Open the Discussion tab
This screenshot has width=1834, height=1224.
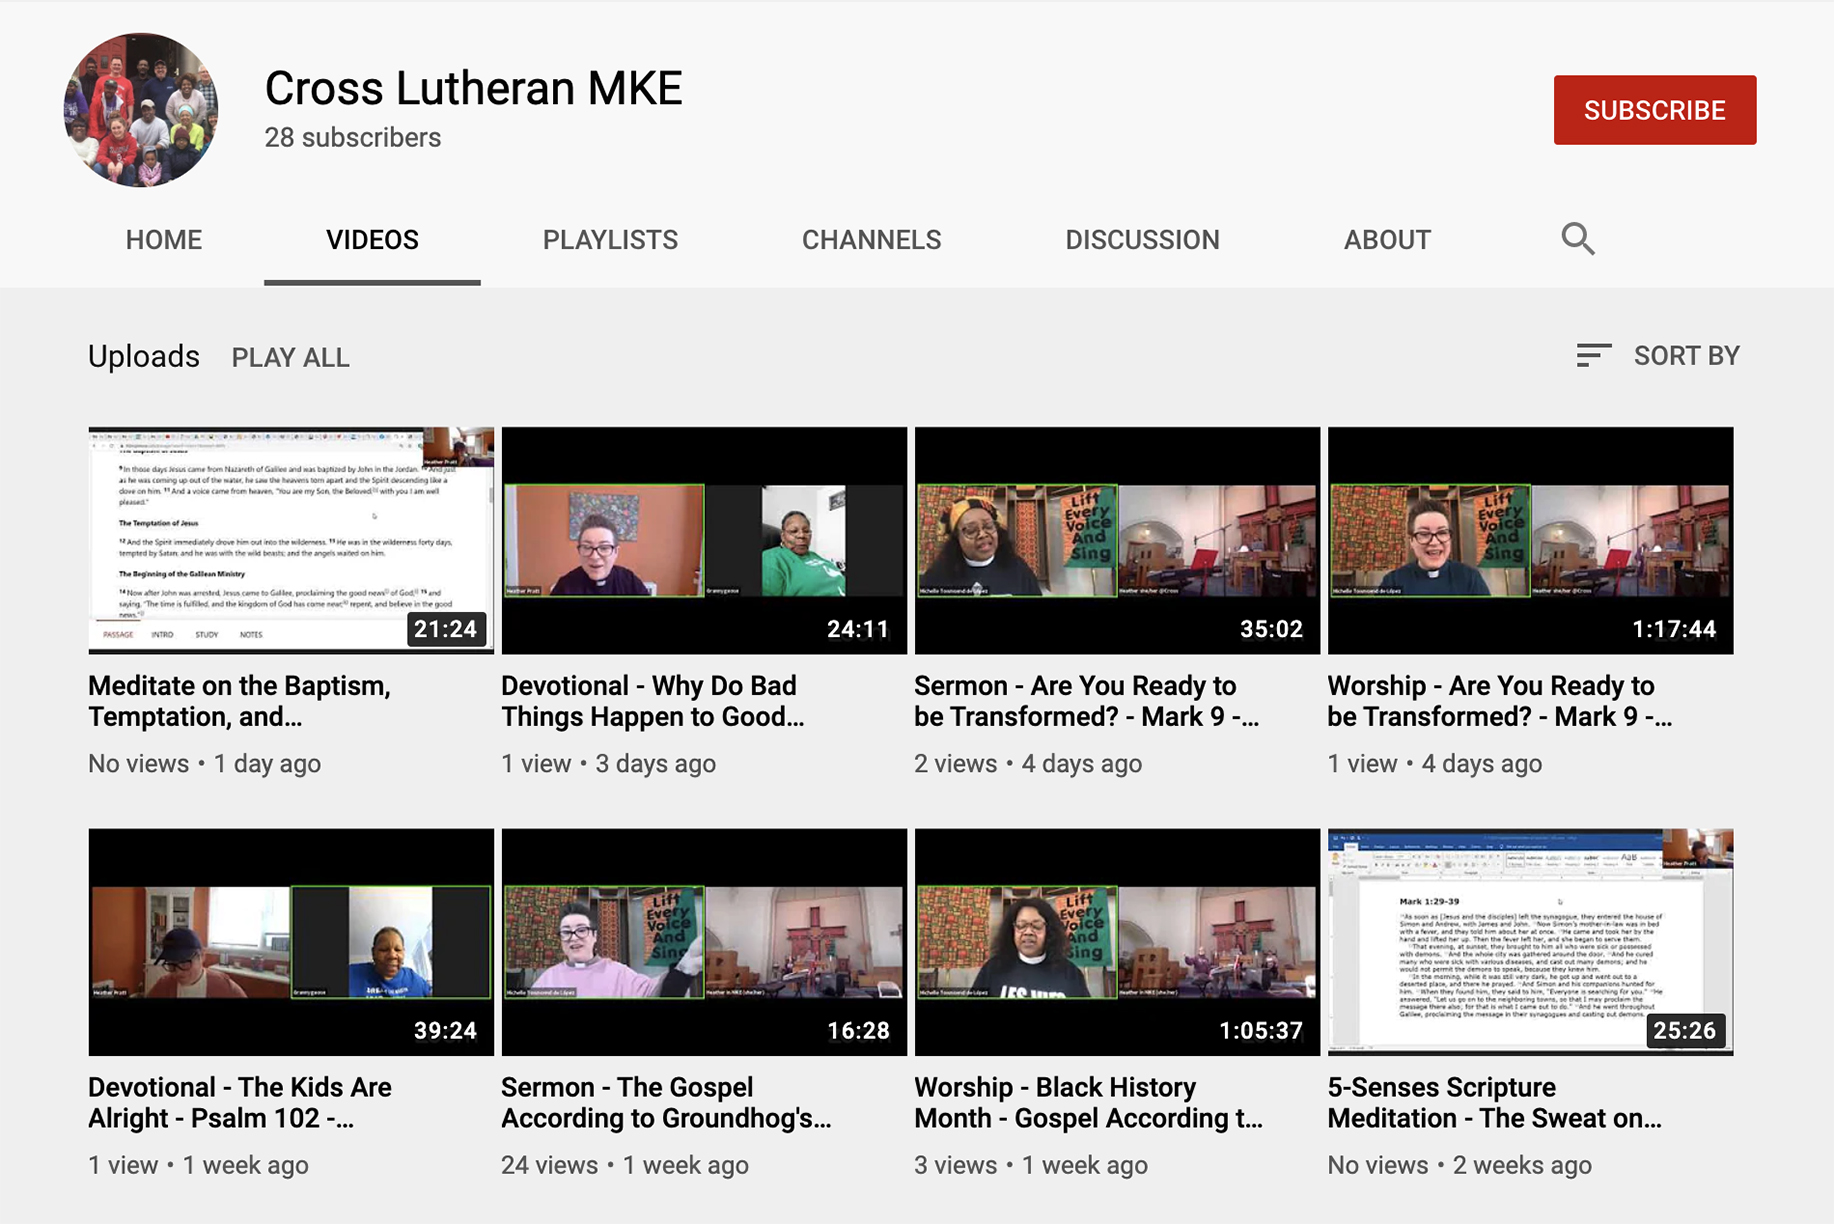click(x=1142, y=240)
